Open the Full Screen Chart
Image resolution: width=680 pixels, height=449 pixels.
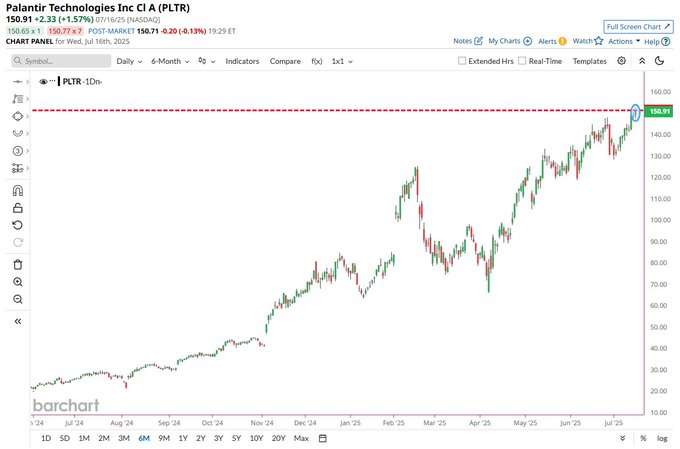click(x=638, y=26)
